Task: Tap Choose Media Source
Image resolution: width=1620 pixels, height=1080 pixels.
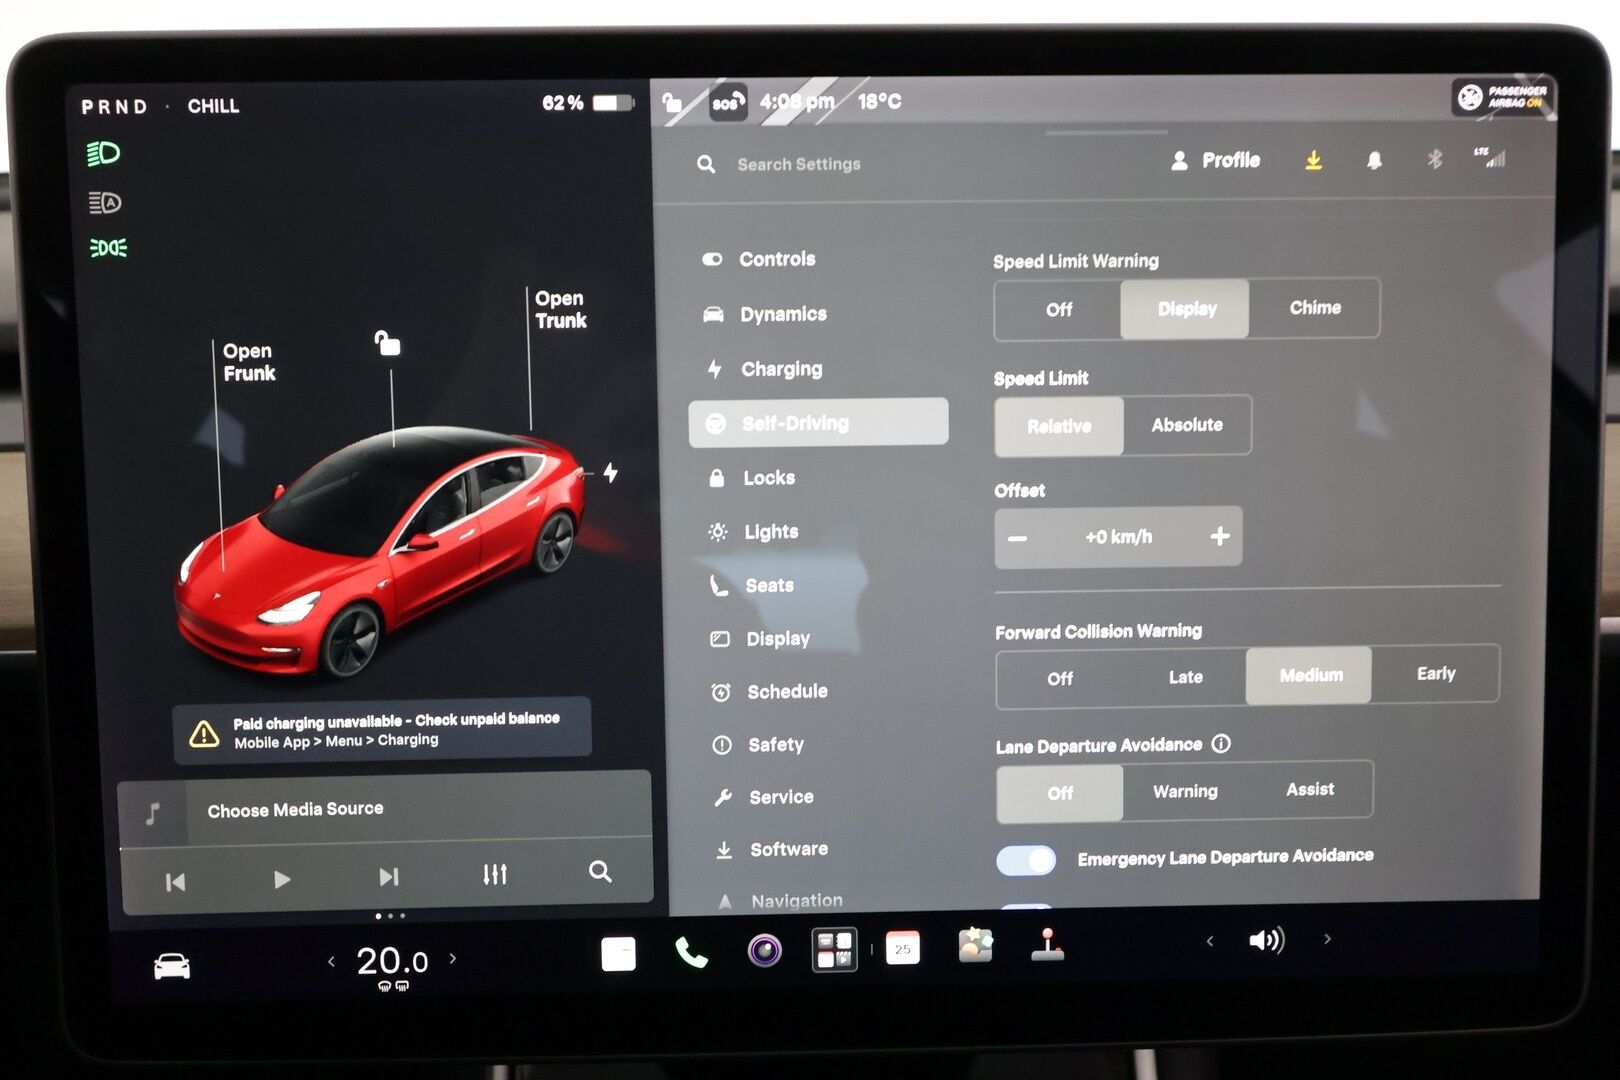Action: click(x=295, y=809)
